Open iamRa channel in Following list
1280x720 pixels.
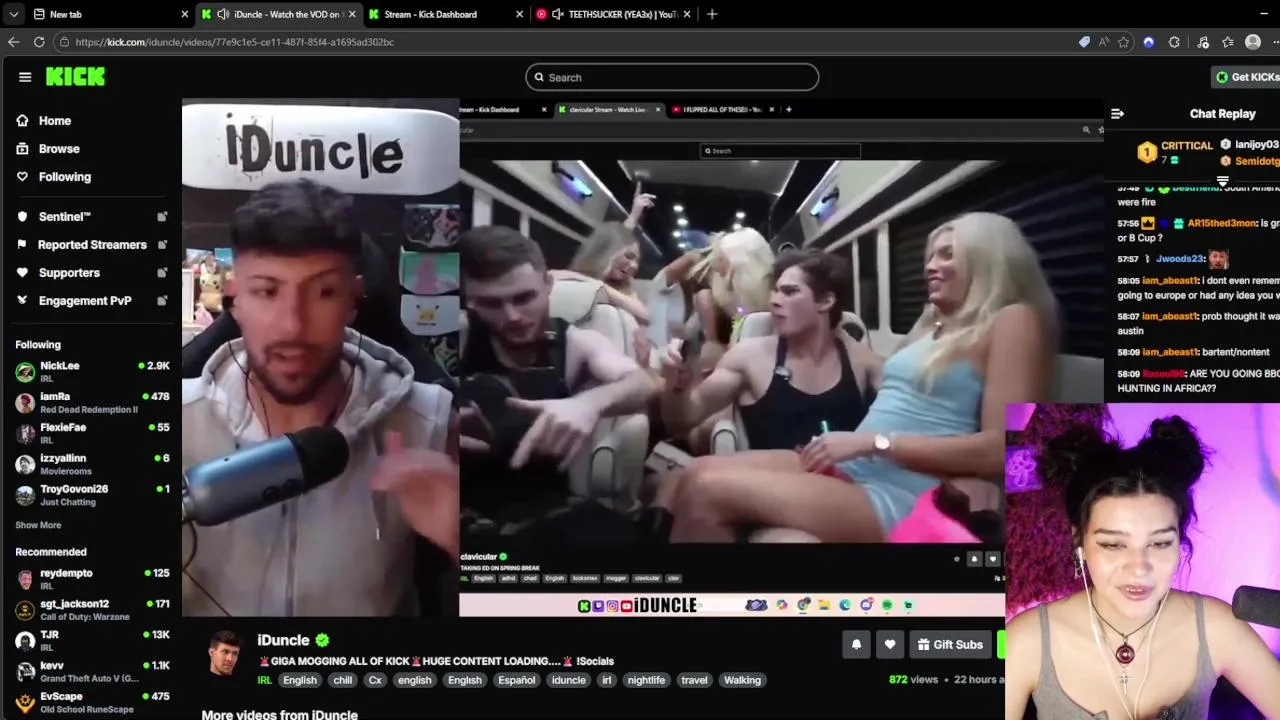coord(92,402)
